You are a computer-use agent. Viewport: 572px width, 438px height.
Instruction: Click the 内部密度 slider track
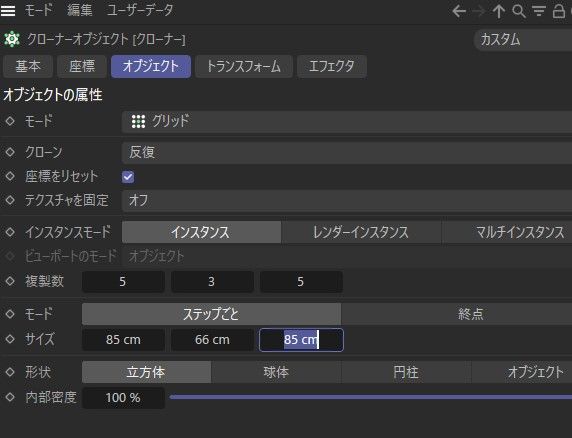pos(371,397)
